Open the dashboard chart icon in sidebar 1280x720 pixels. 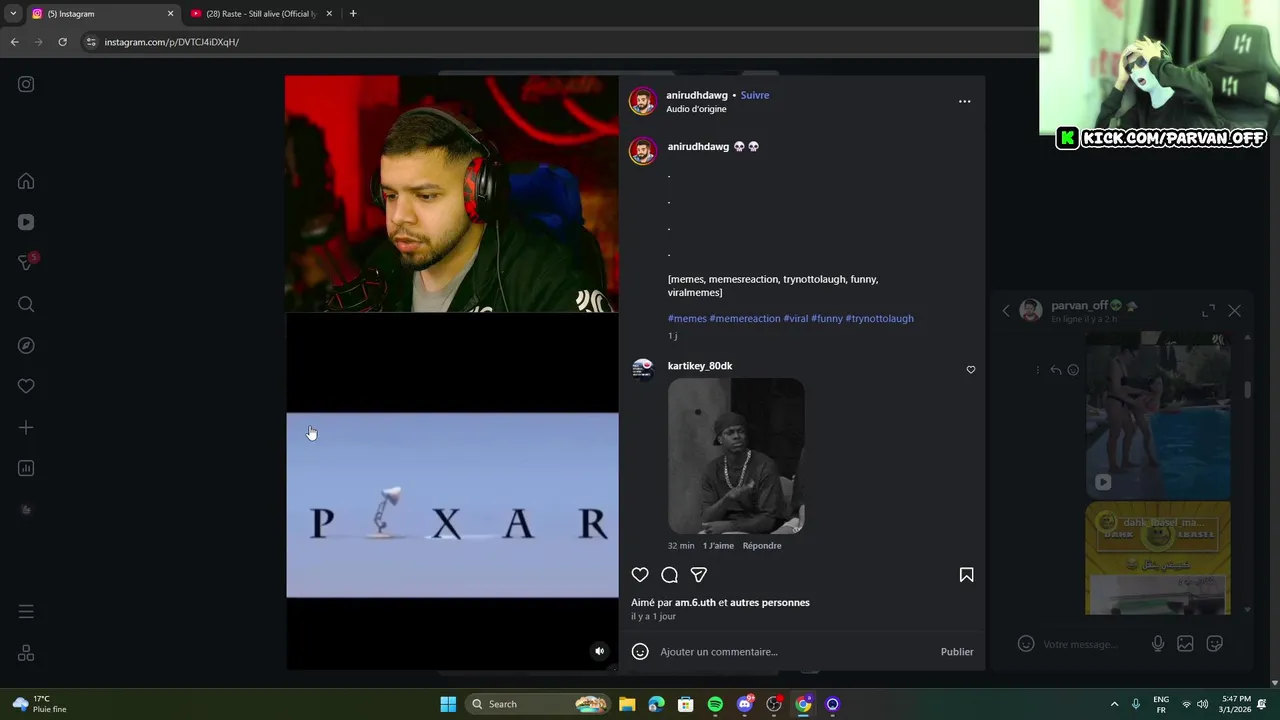tap(26, 468)
